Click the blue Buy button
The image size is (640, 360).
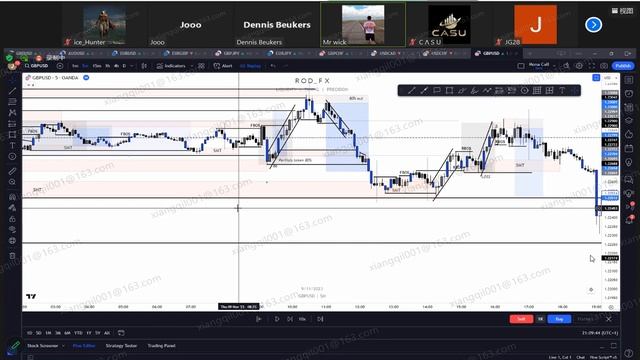559,319
